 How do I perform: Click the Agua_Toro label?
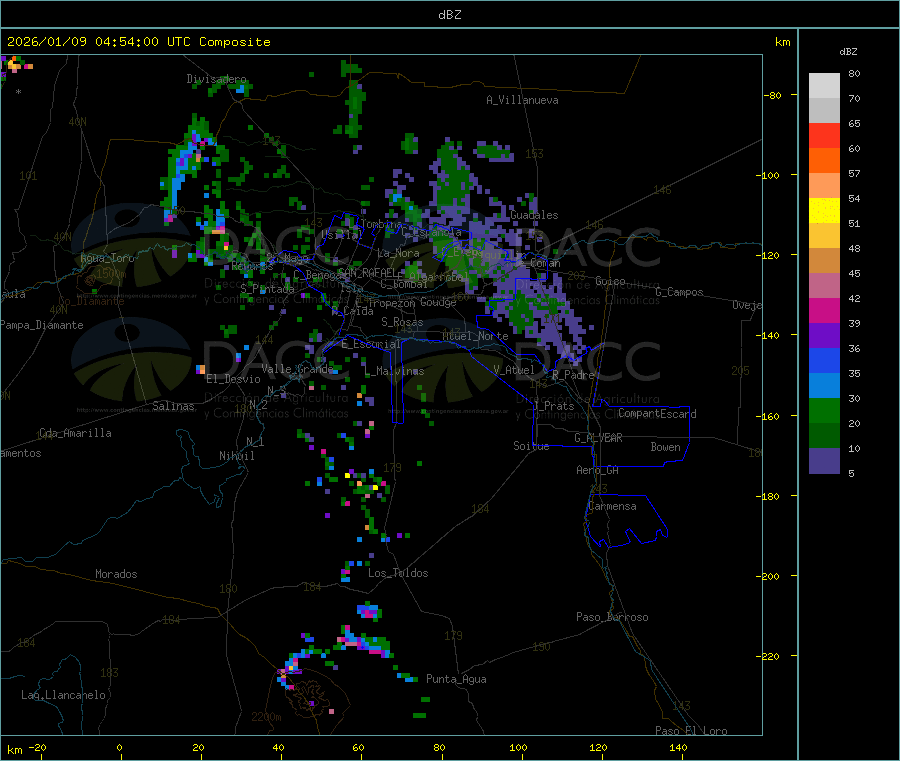pos(107,258)
